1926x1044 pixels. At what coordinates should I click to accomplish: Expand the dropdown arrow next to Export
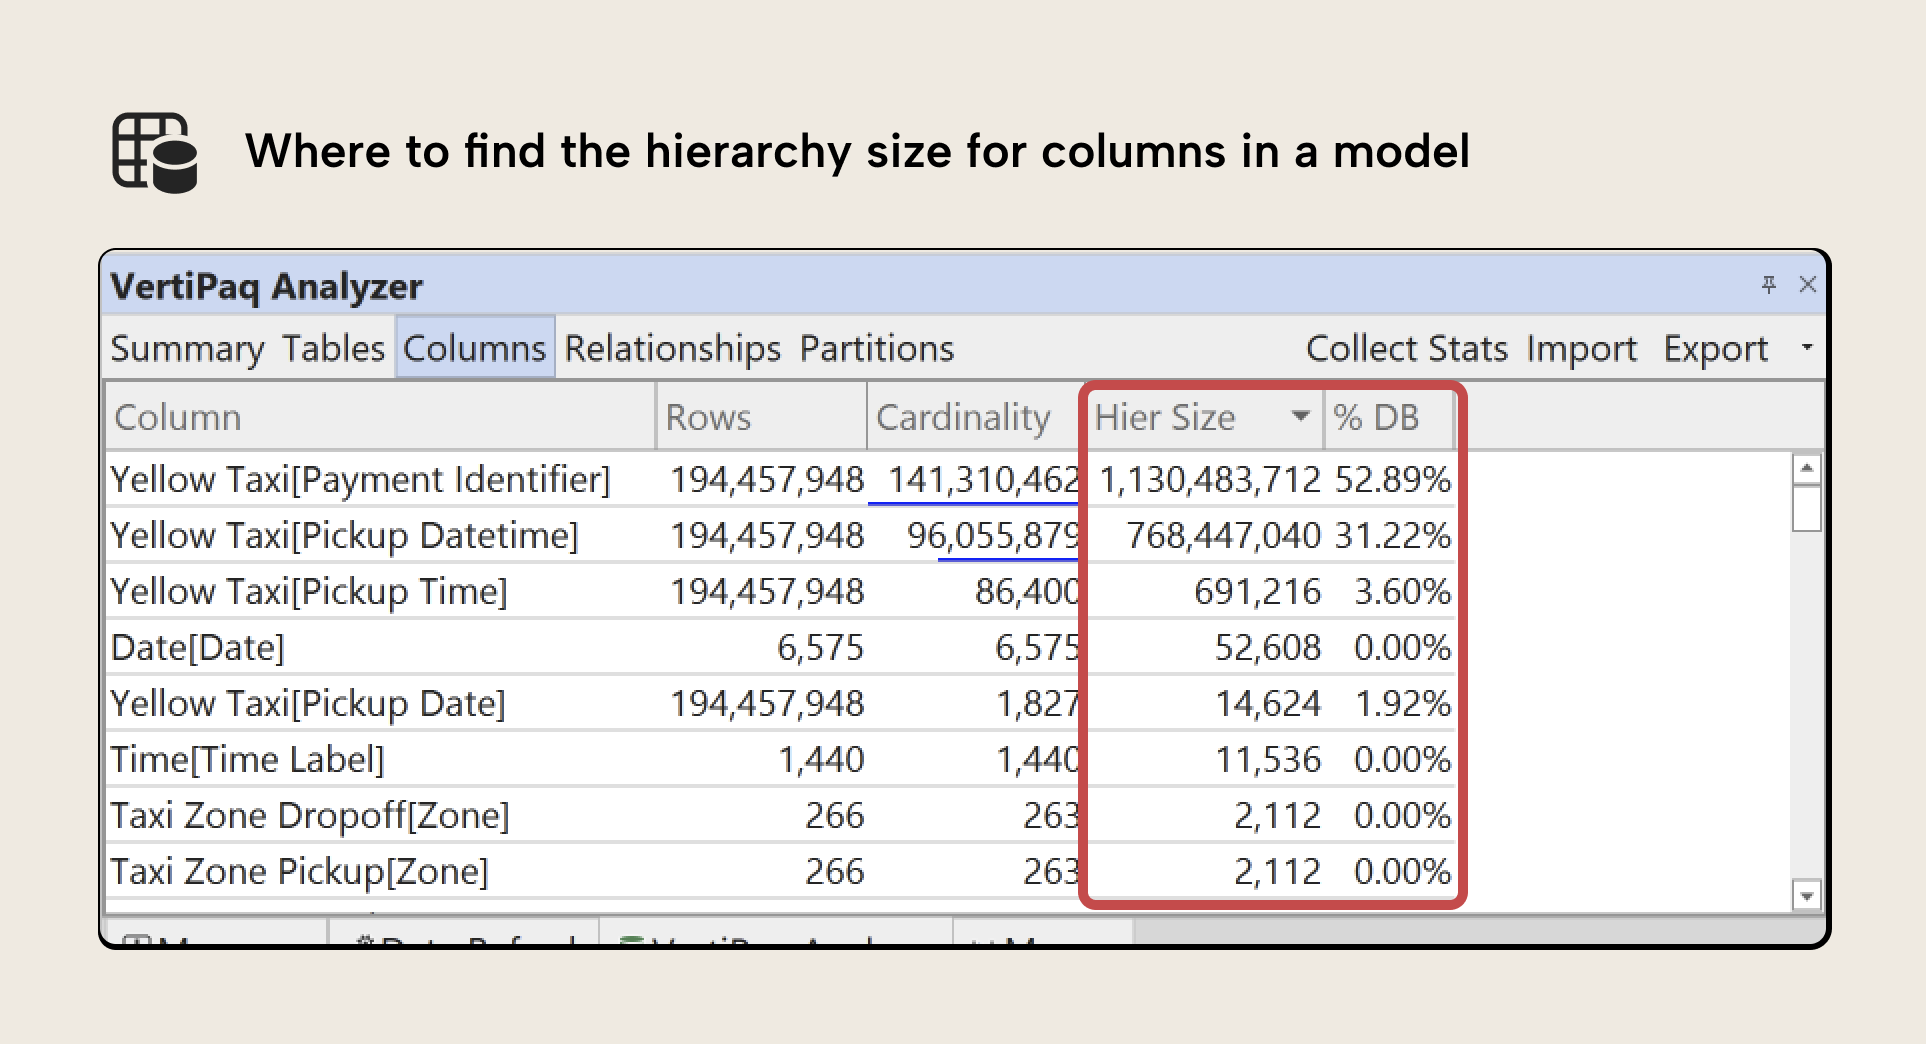1806,348
